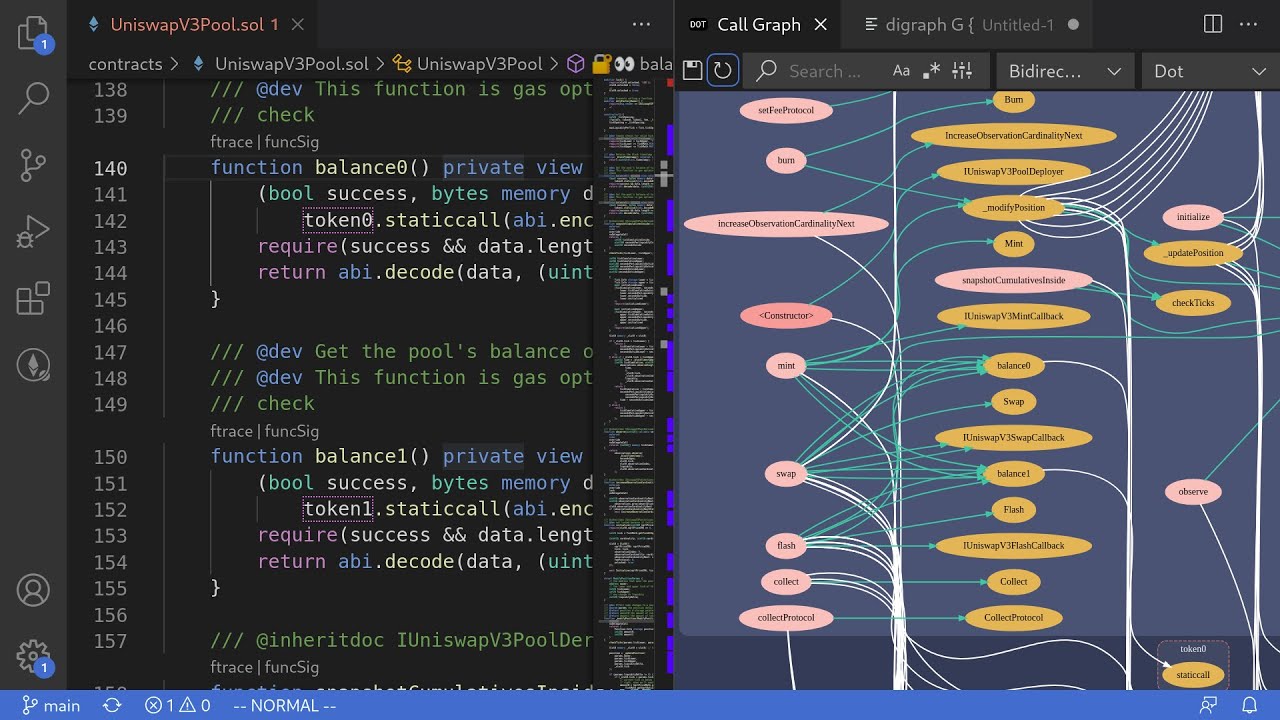Open the editor More Actions ellipsis menu
Screen dimensions: 1280x720
coord(640,23)
